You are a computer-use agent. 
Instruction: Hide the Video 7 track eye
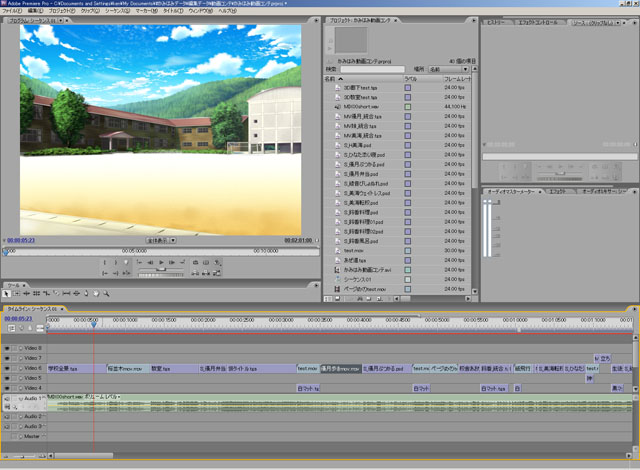point(7,358)
